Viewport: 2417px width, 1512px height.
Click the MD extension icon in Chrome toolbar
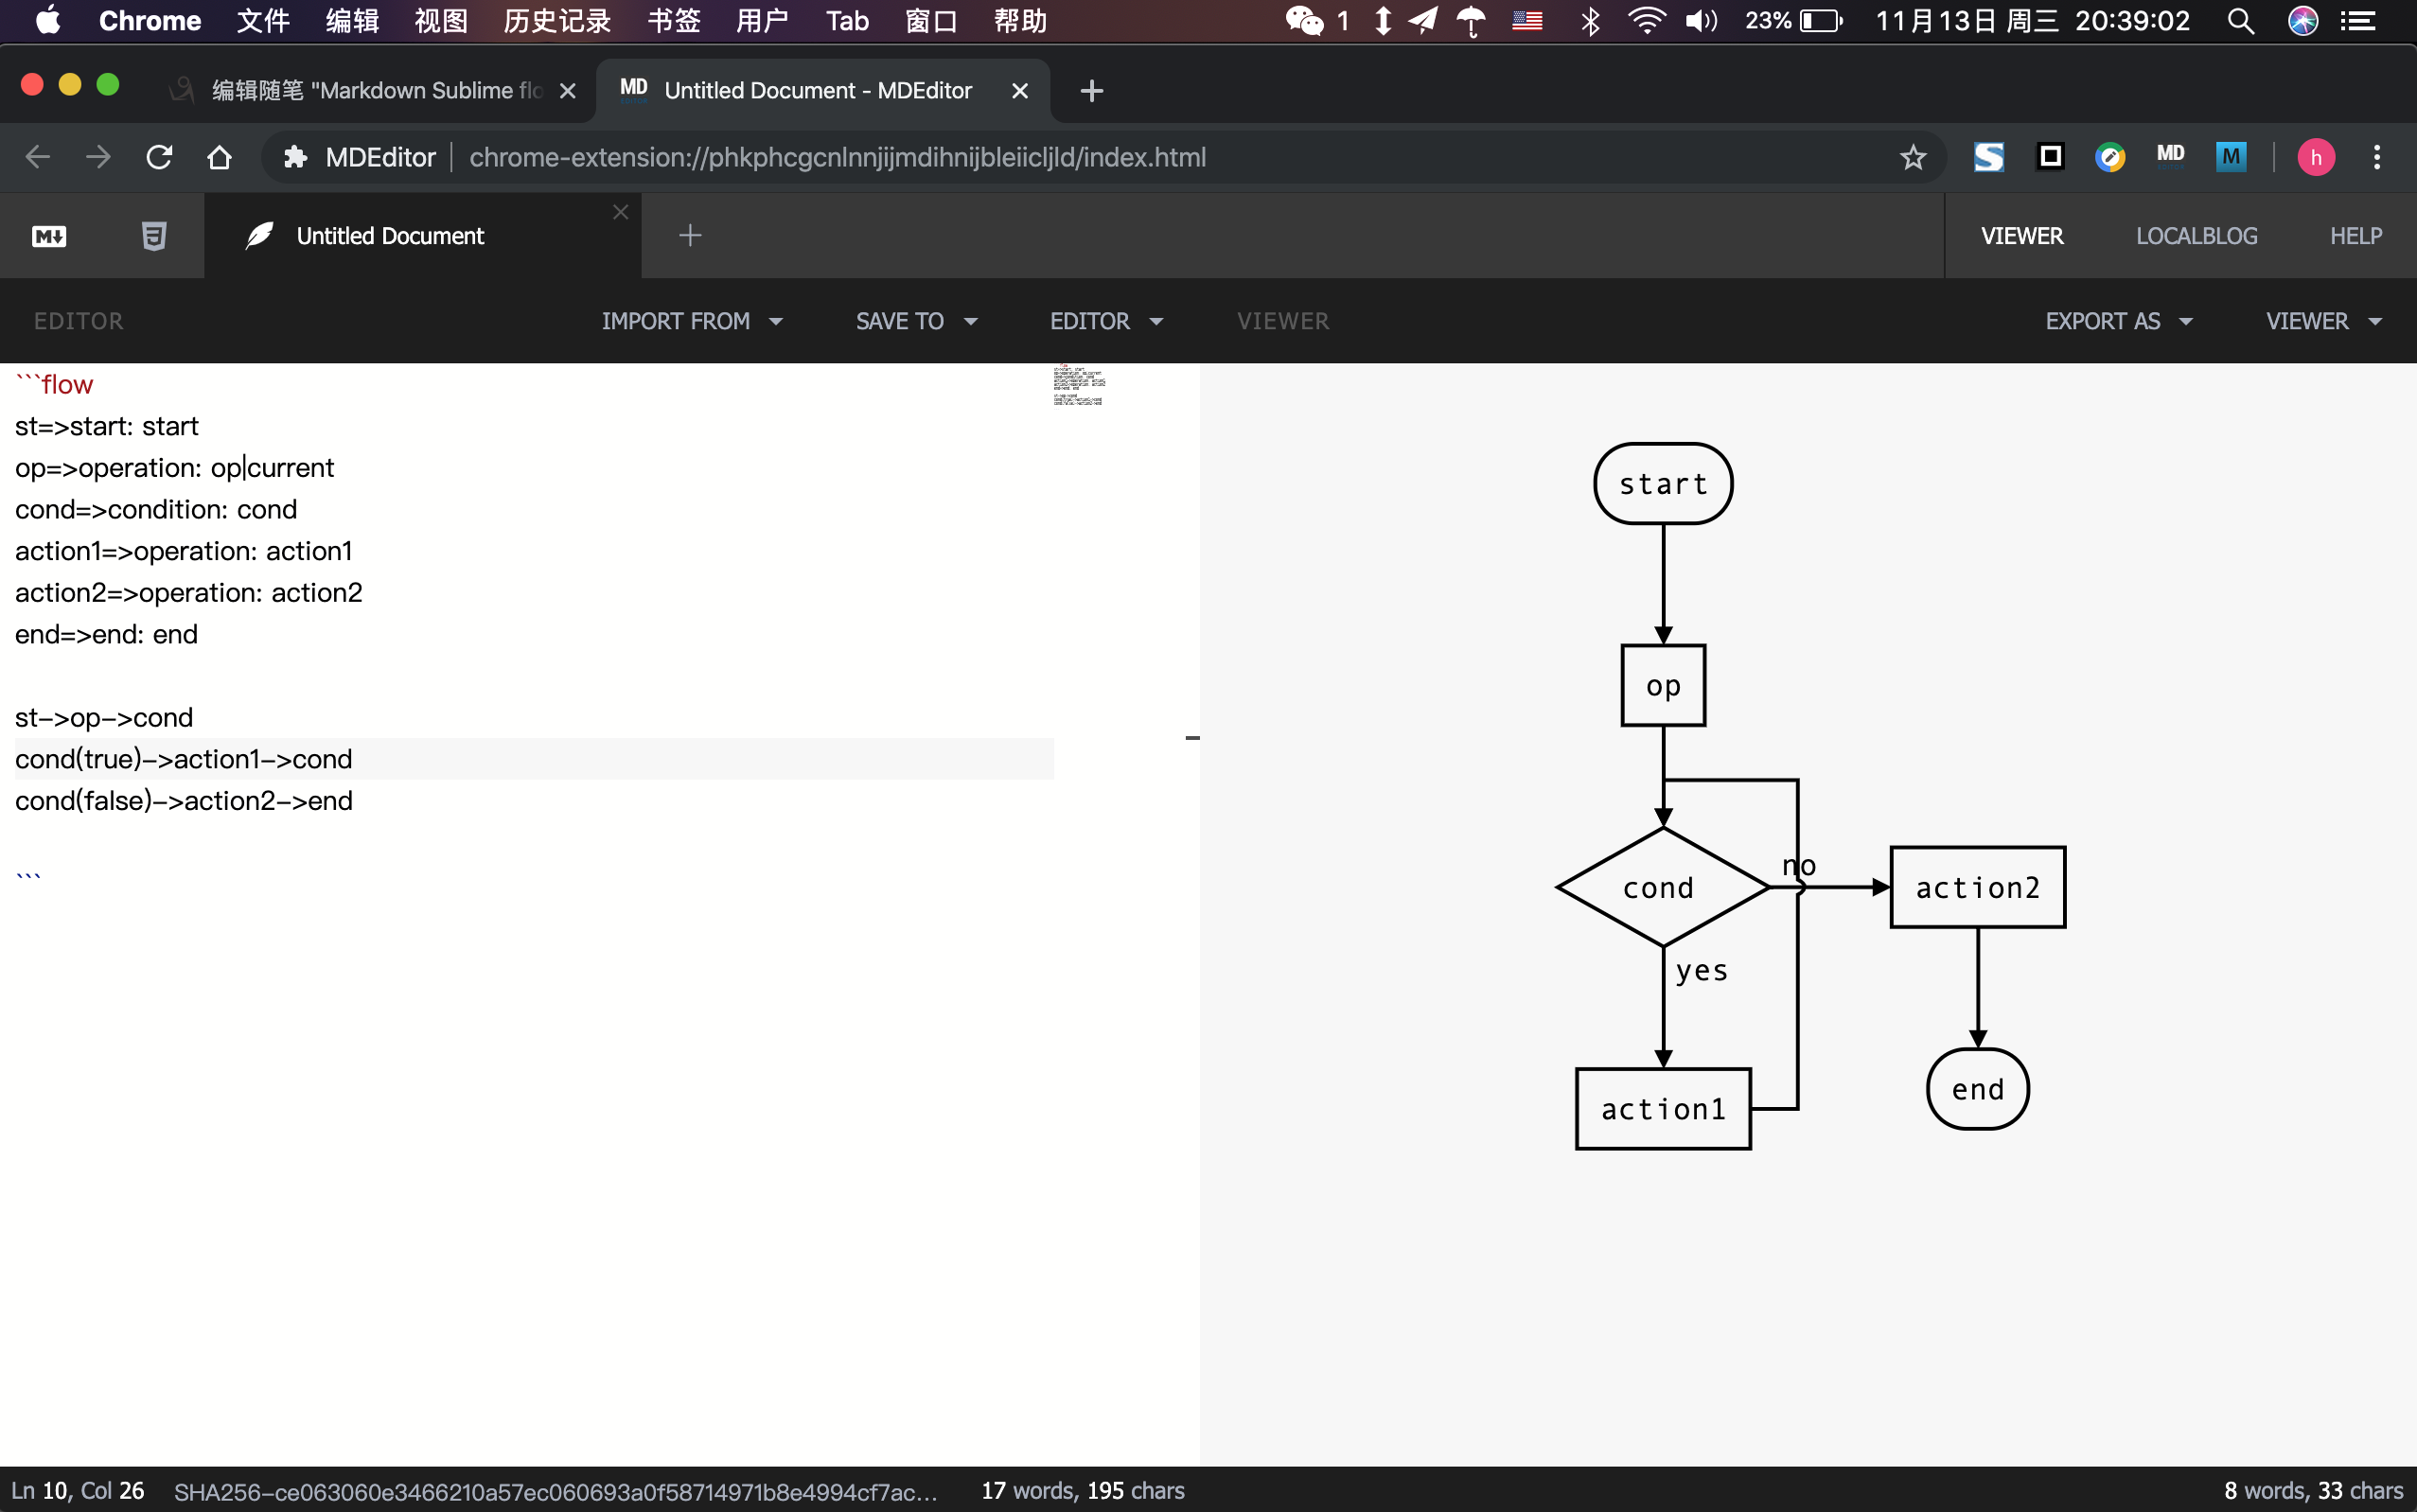click(2169, 156)
